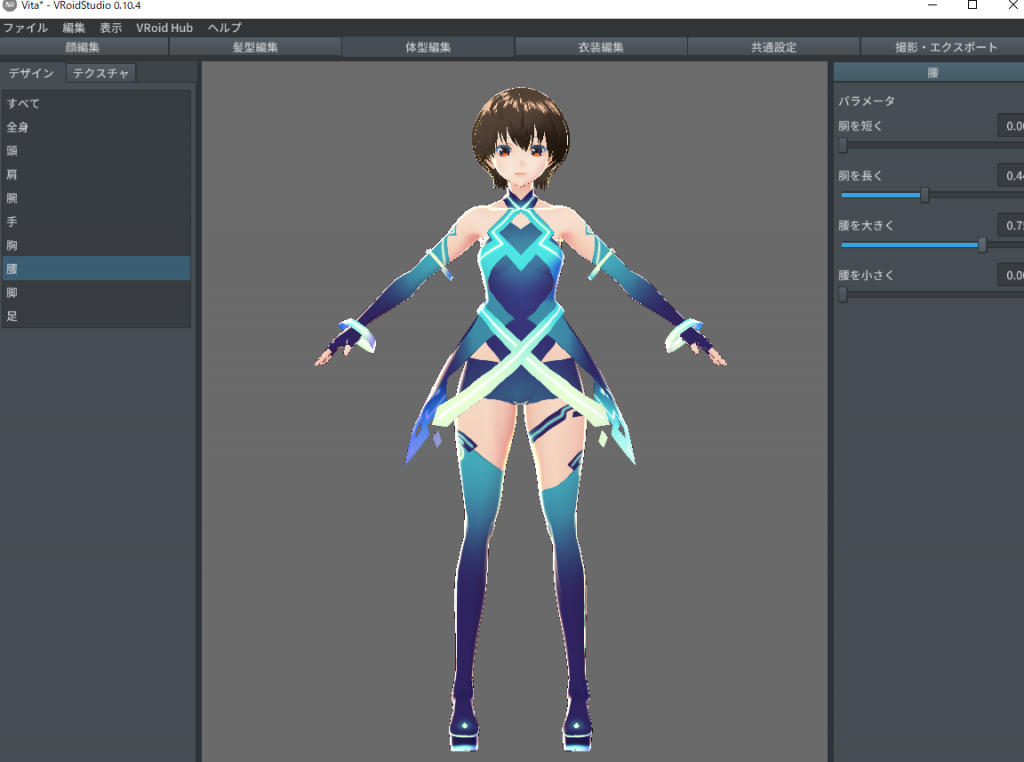Choose 頭 from the body part list

pyautogui.click(x=12, y=151)
